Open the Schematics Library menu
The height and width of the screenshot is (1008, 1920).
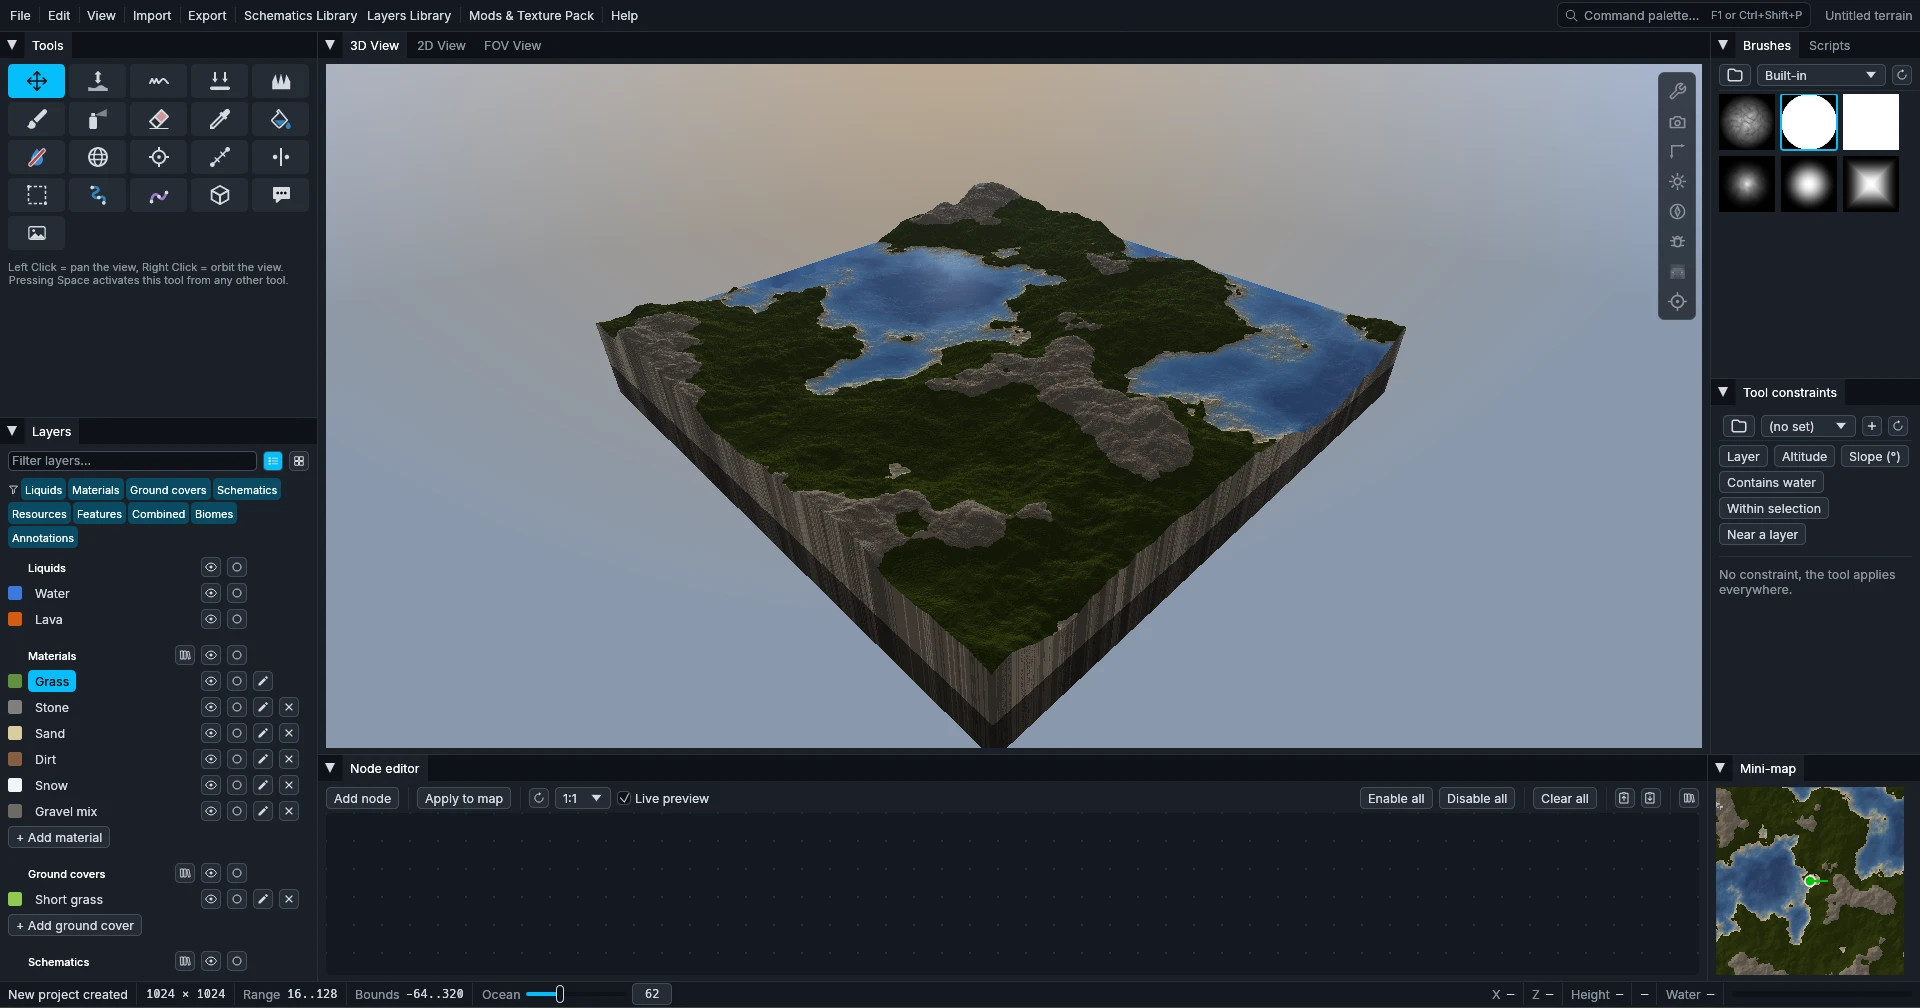[x=300, y=15]
